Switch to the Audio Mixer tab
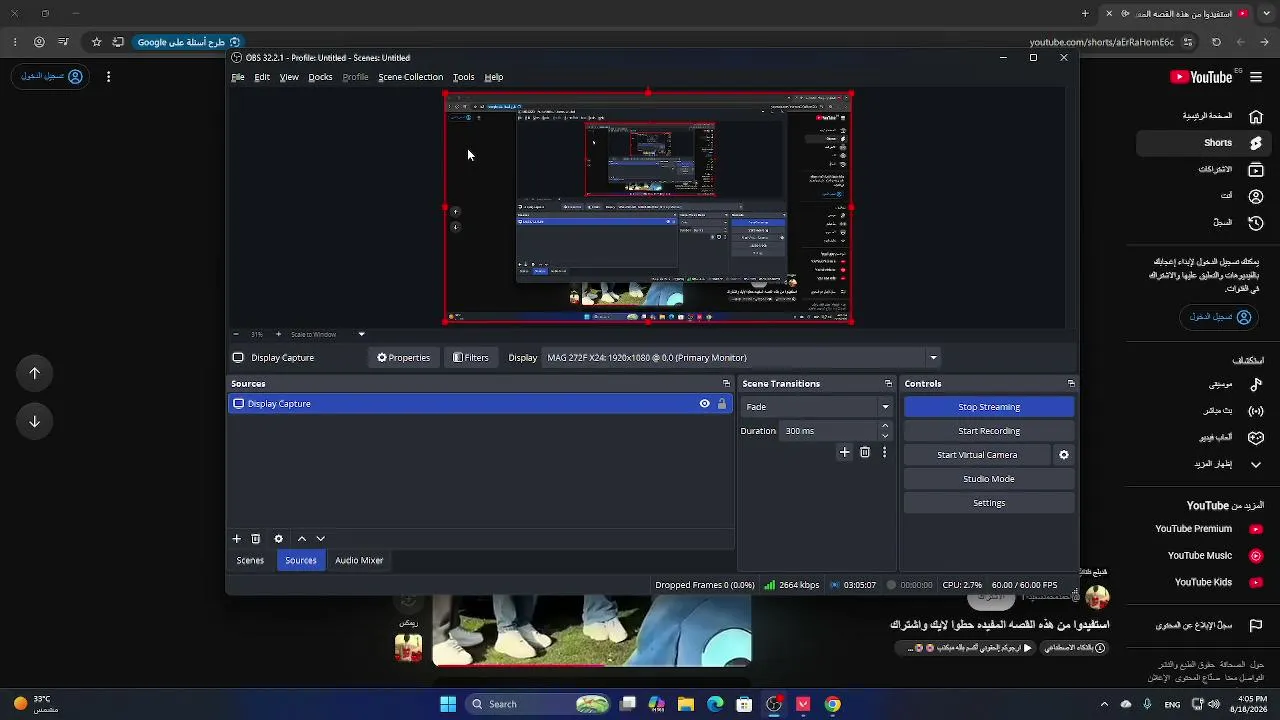Screen dimensions: 1280x720 tap(359, 561)
